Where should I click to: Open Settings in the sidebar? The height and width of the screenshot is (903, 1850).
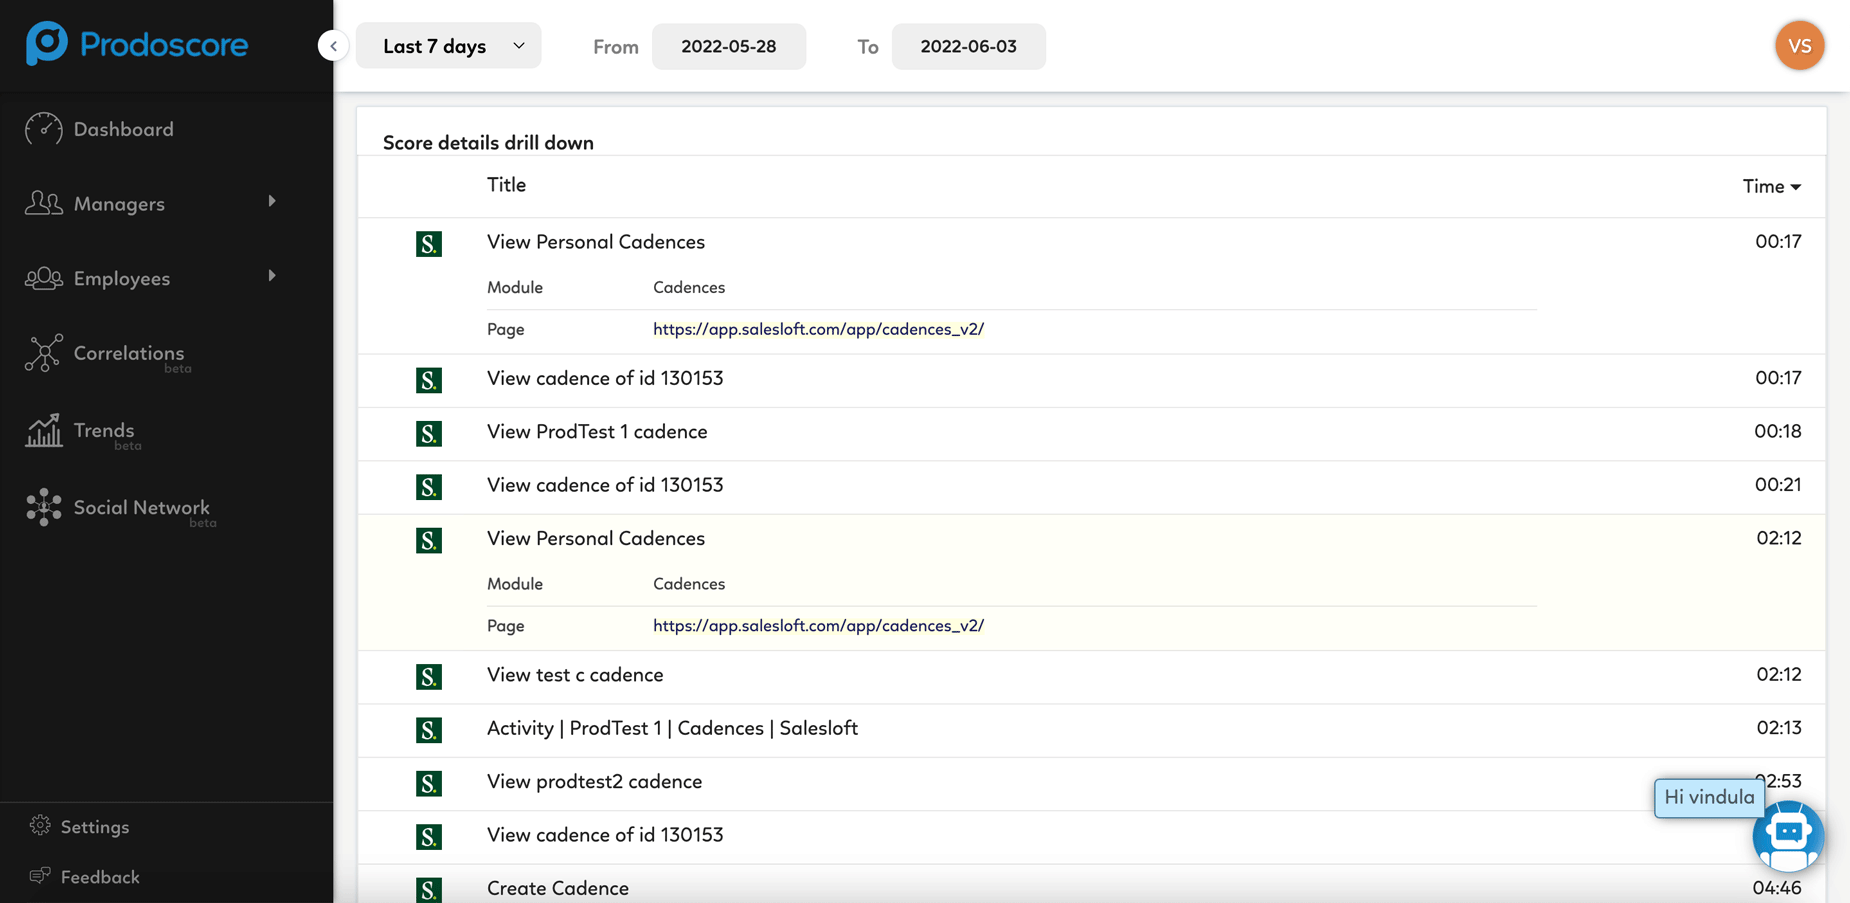(x=95, y=827)
